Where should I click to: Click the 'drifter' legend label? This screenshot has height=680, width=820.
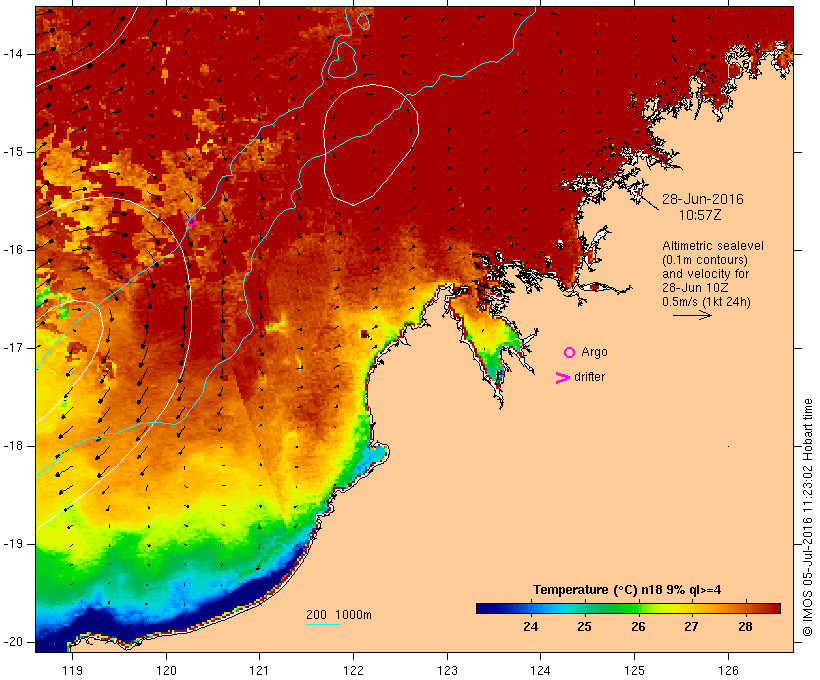coord(589,377)
